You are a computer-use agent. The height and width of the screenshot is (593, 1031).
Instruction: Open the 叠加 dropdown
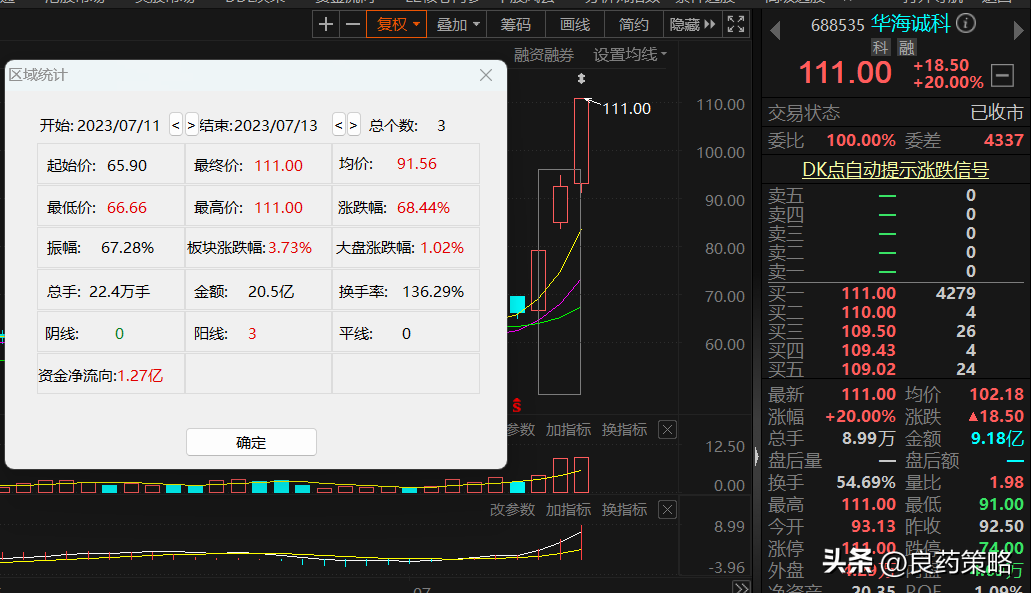click(x=458, y=25)
